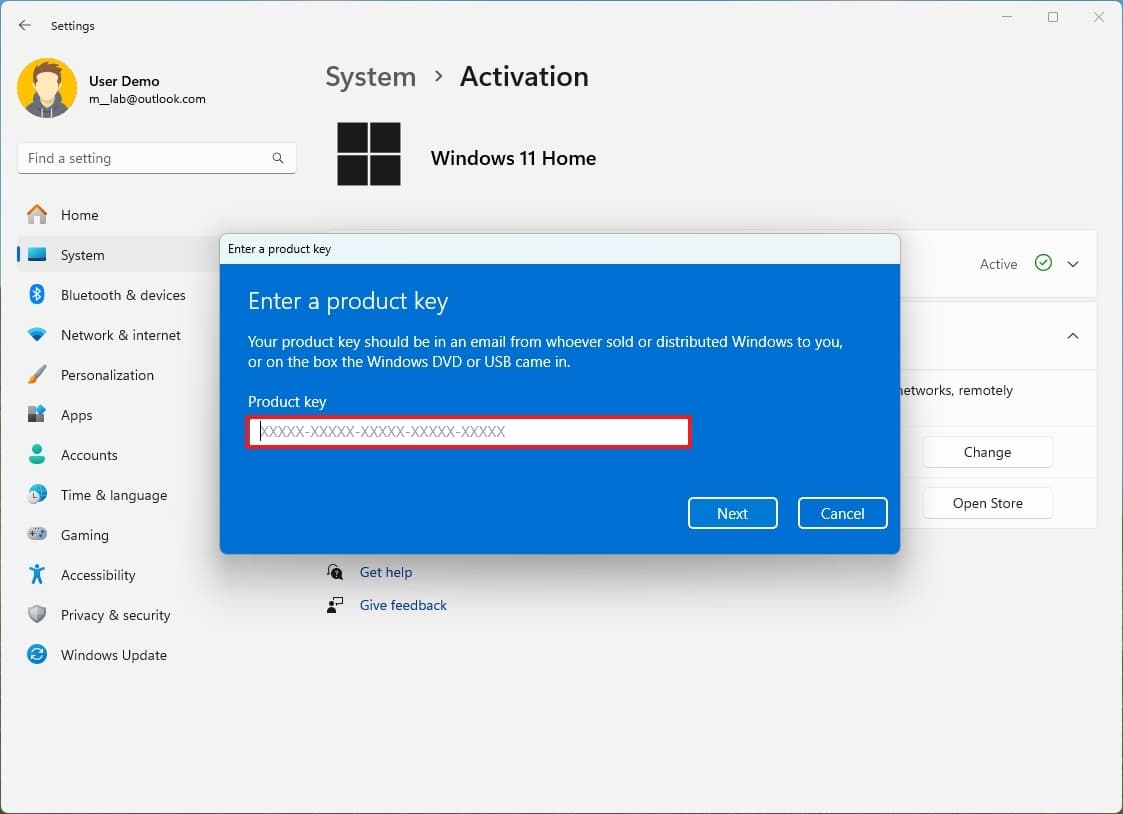Expand the Active activation state dropdown
Image resolution: width=1123 pixels, height=814 pixels.
point(1073,263)
